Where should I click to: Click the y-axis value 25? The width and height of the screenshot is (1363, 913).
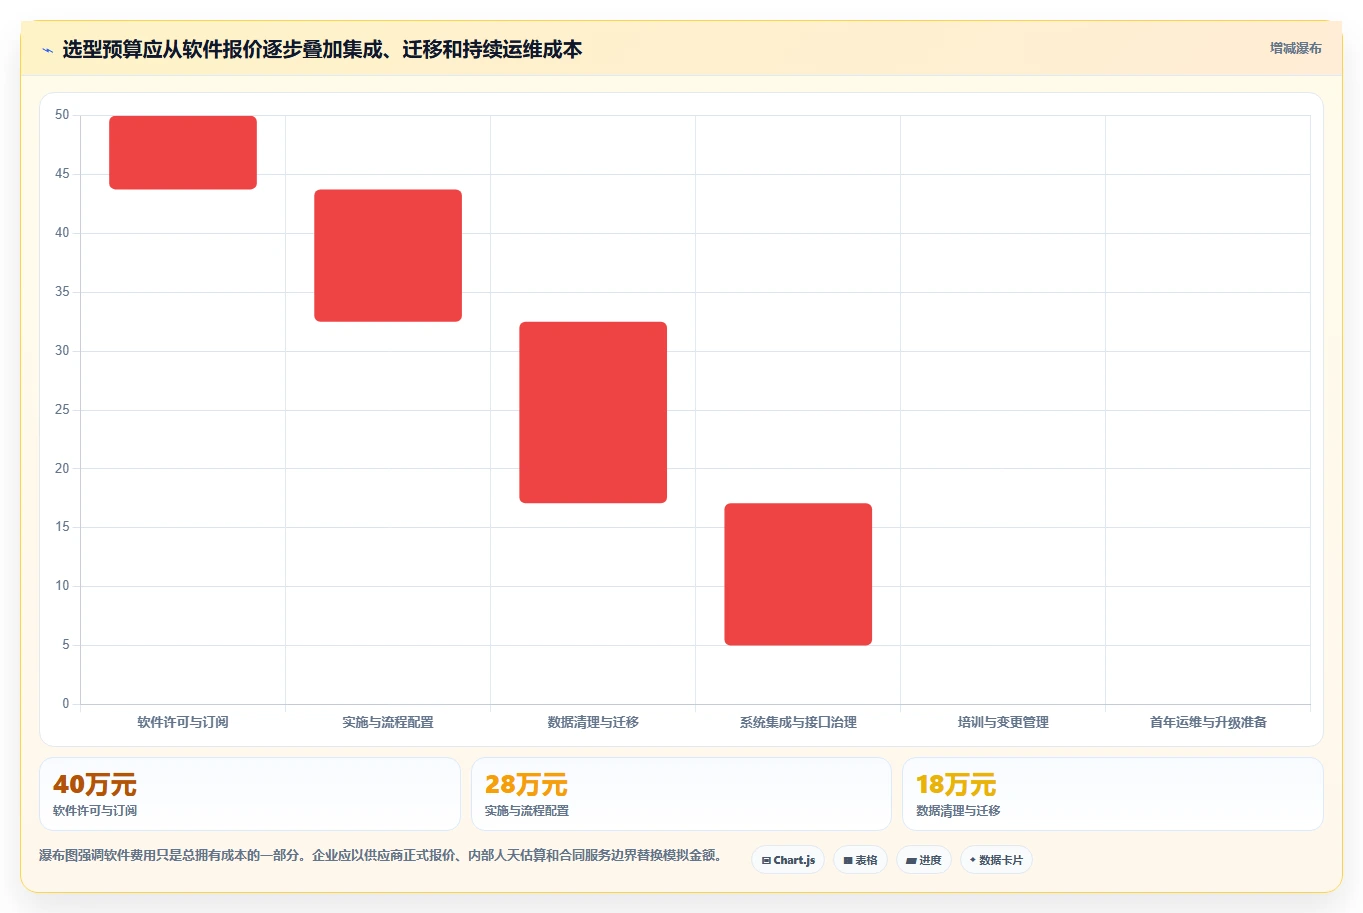pyautogui.click(x=62, y=410)
